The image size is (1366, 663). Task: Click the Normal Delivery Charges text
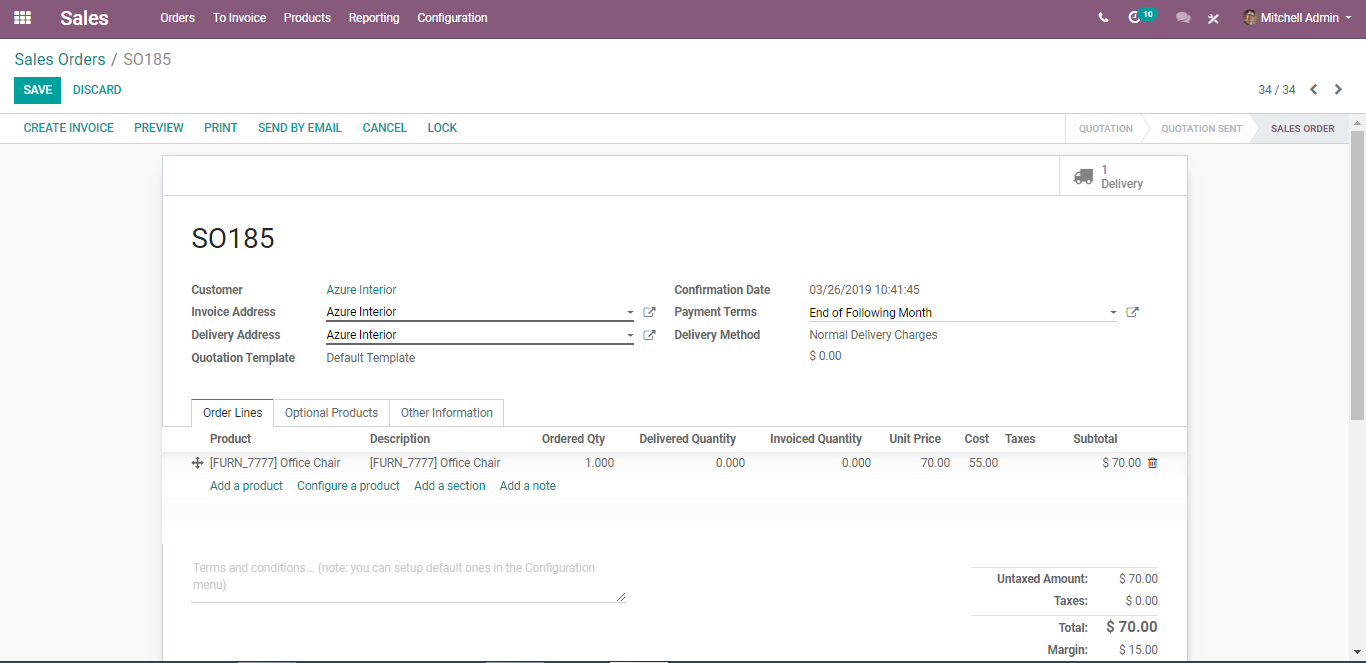pyautogui.click(x=873, y=335)
